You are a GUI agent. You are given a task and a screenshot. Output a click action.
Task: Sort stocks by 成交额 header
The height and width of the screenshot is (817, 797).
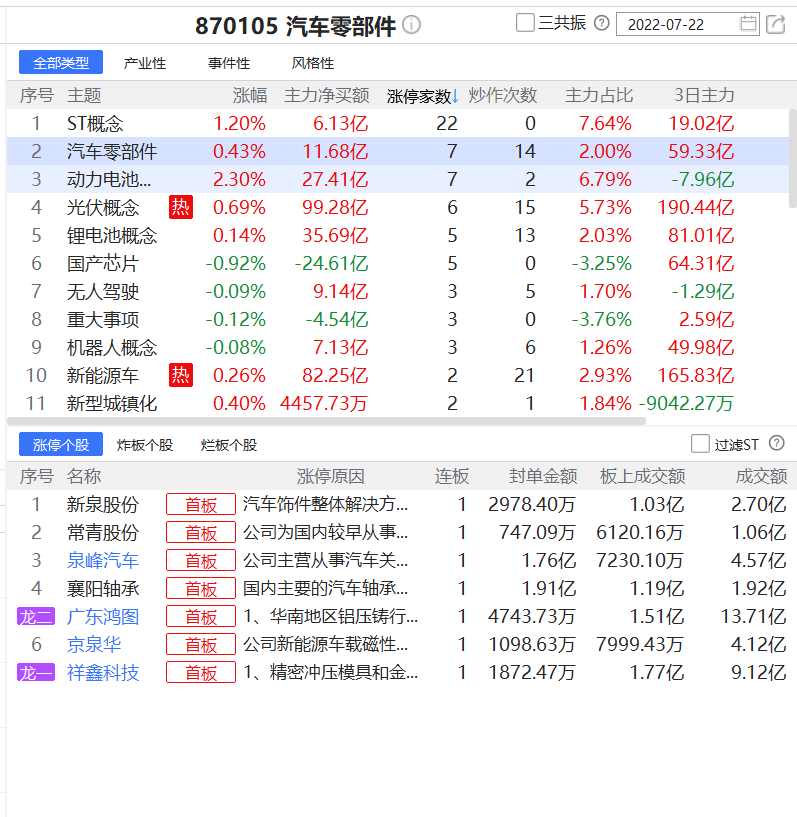761,476
